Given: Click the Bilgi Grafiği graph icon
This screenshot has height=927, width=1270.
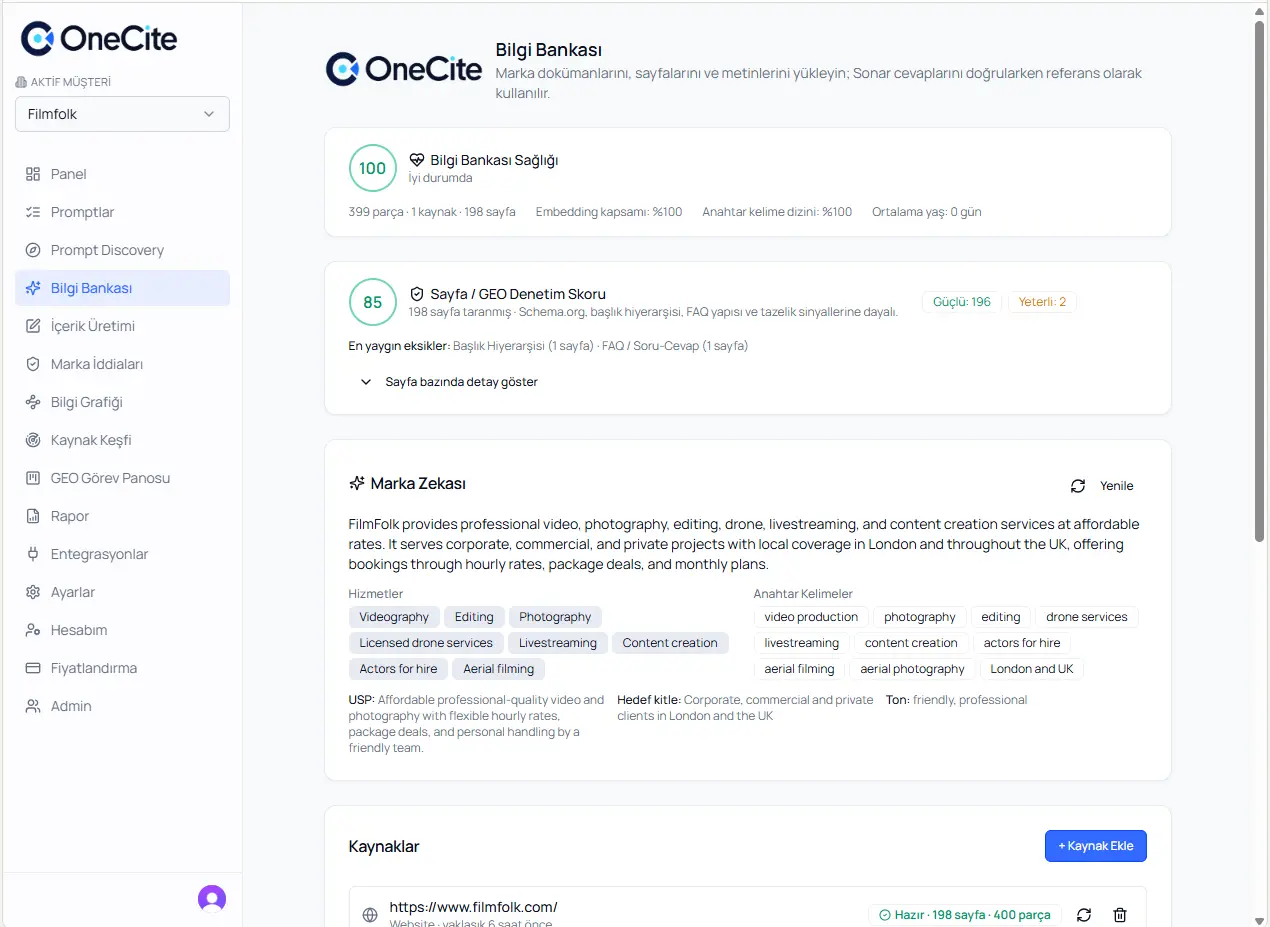Looking at the screenshot, I should (x=33, y=402).
